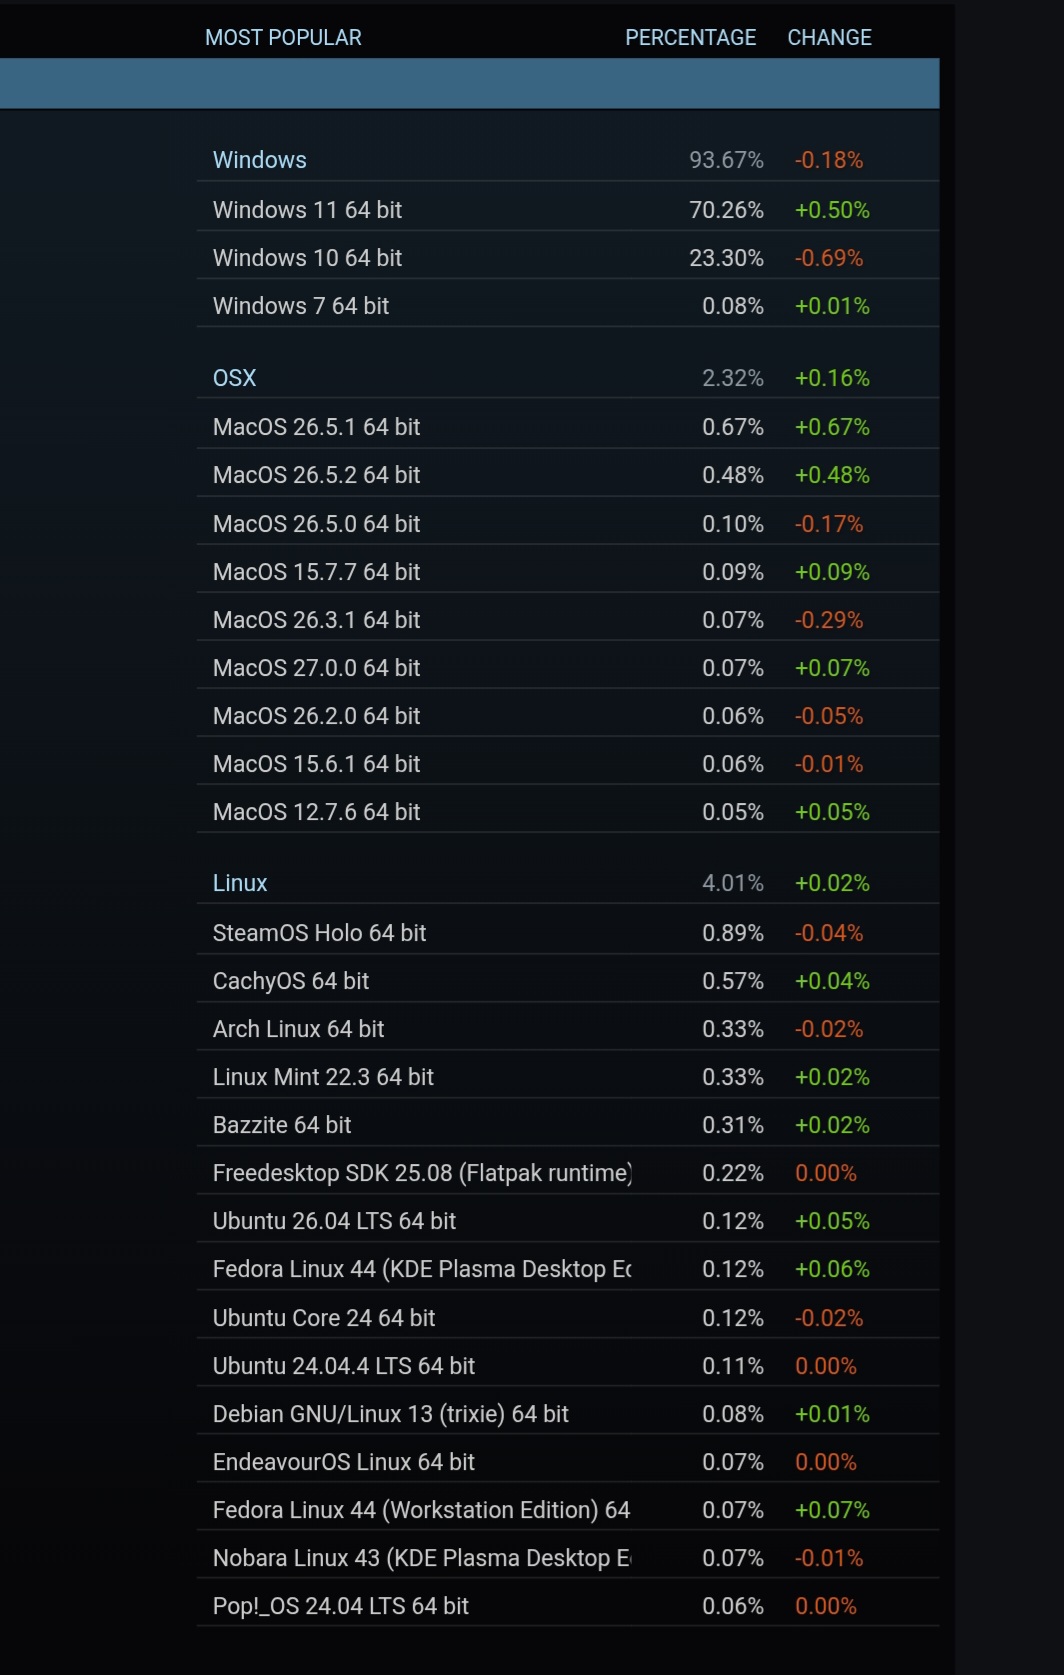Click the Ubuntu 26.04 LTS 64 bit row

(567, 1221)
